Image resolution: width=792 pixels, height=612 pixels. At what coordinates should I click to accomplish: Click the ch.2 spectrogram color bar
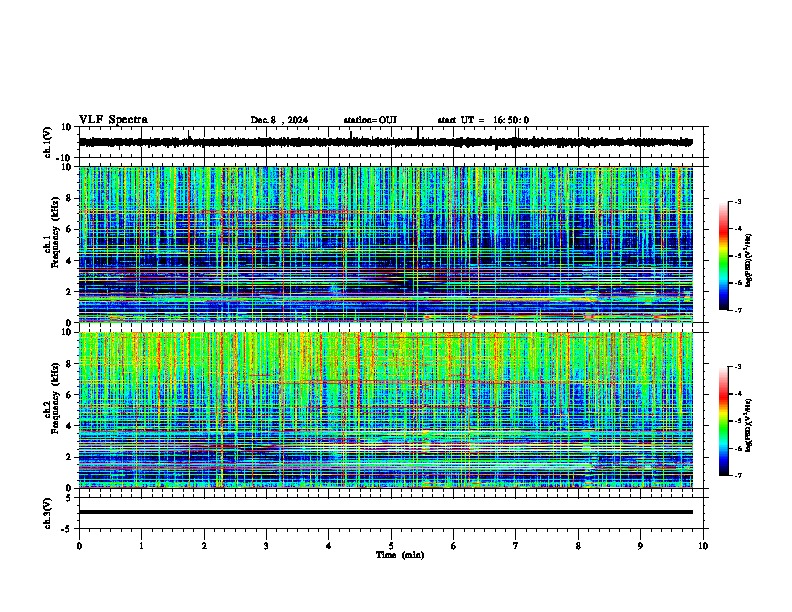pos(724,421)
